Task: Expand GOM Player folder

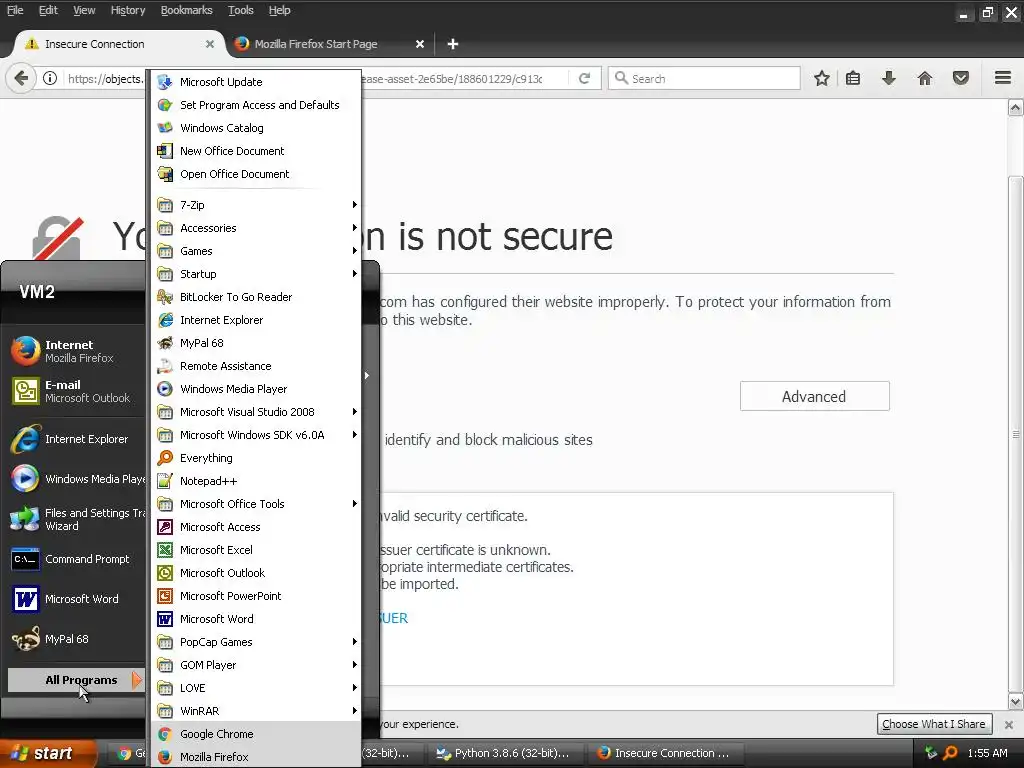Action: click(x=255, y=665)
